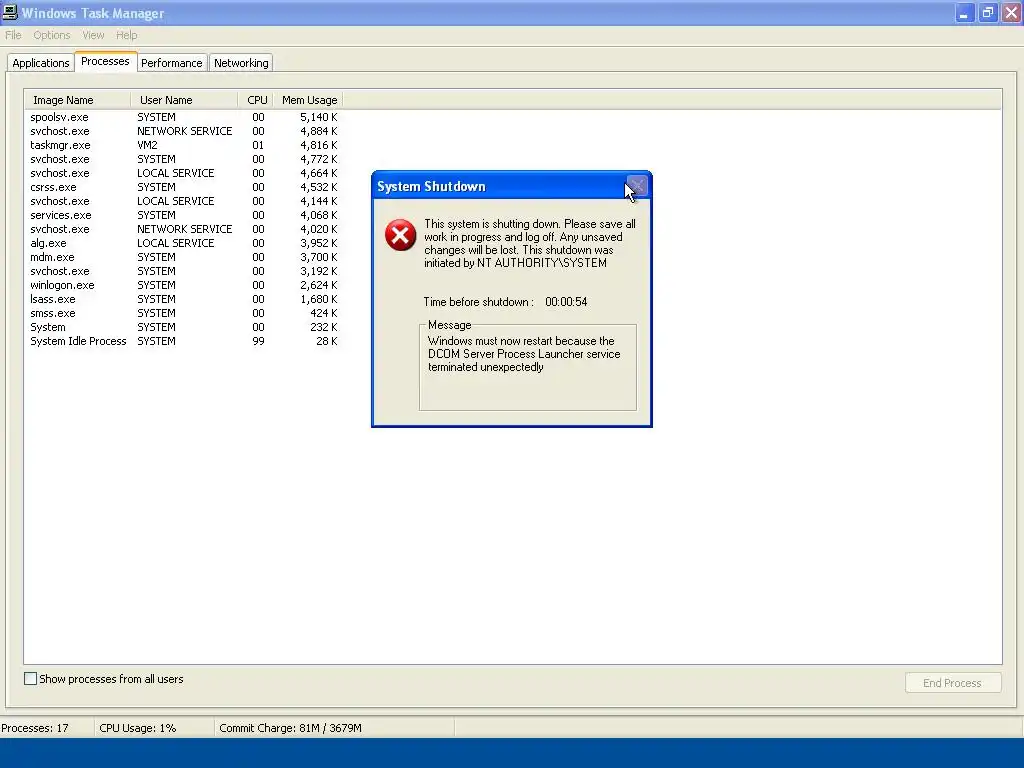Viewport: 1024px width, 768px height.
Task: Minimize the Windows Task Manager window
Action: [964, 12]
